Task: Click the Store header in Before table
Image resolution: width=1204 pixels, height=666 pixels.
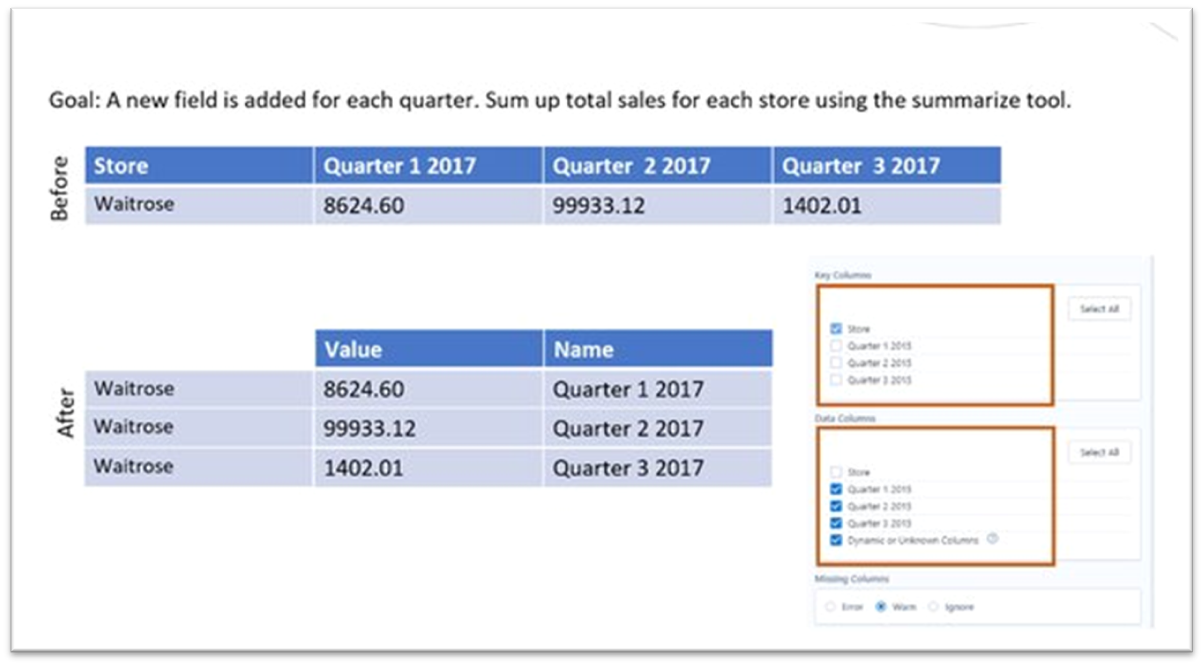Action: (x=199, y=165)
